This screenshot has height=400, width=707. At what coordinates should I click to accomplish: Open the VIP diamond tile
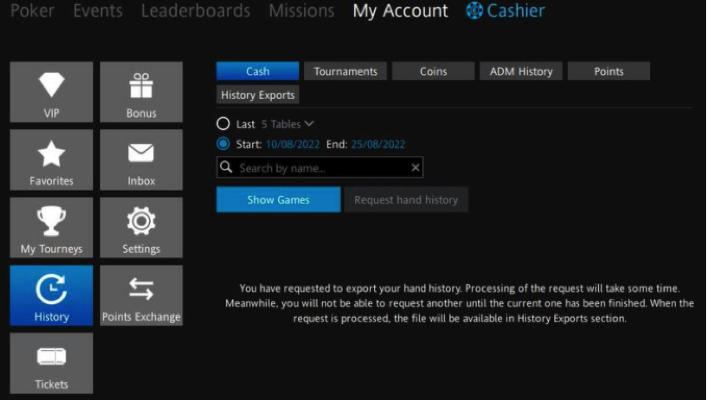pyautogui.click(x=51, y=92)
